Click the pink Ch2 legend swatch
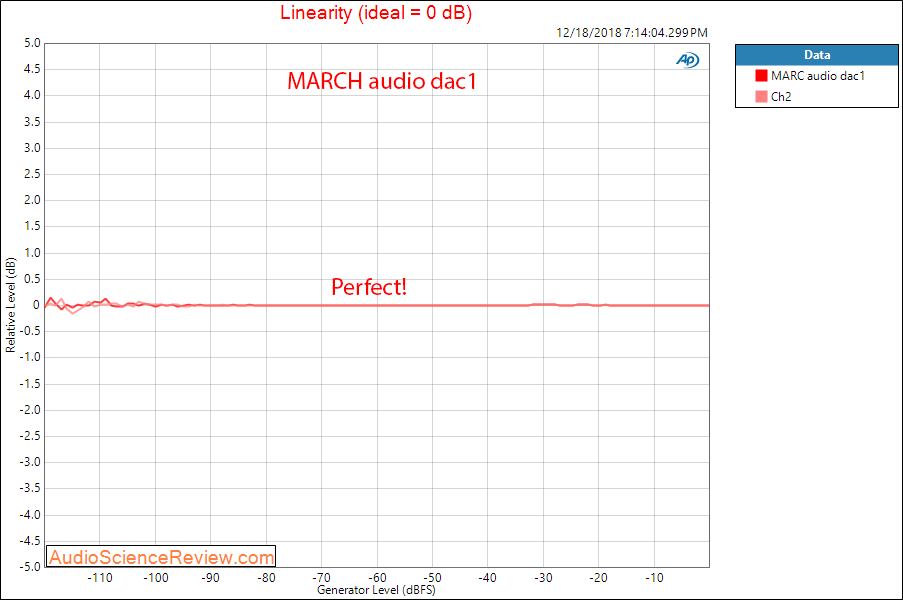This screenshot has height=600, width=903. 761,97
